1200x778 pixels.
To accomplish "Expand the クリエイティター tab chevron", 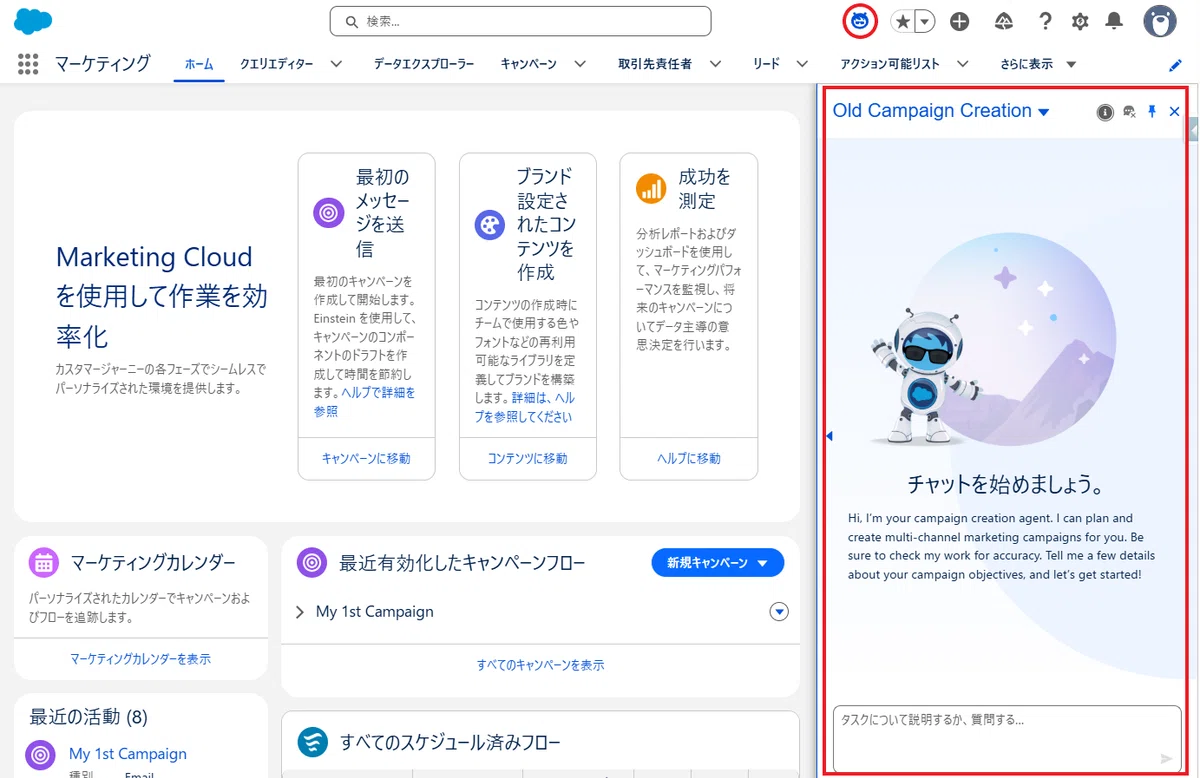I will 336,64.
